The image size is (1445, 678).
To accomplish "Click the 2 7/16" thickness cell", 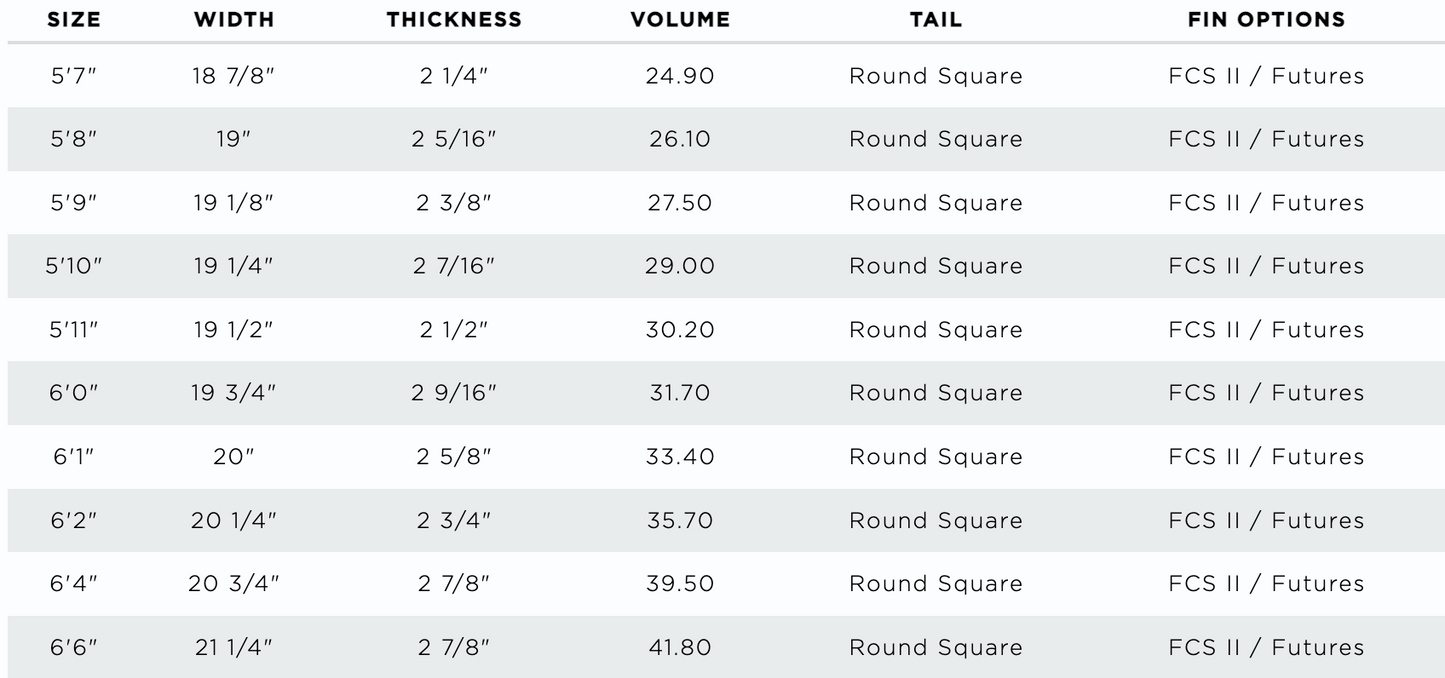I will click(454, 266).
